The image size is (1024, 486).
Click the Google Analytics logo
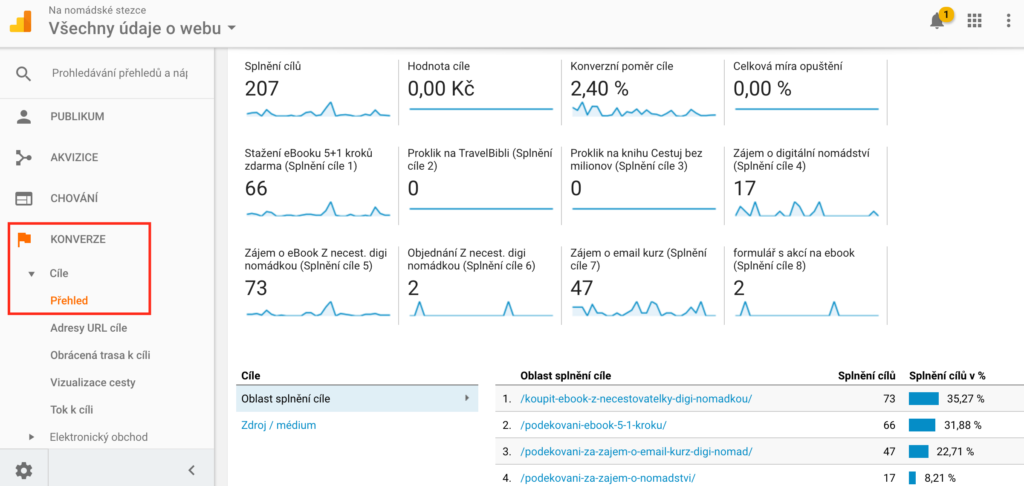coord(22,21)
